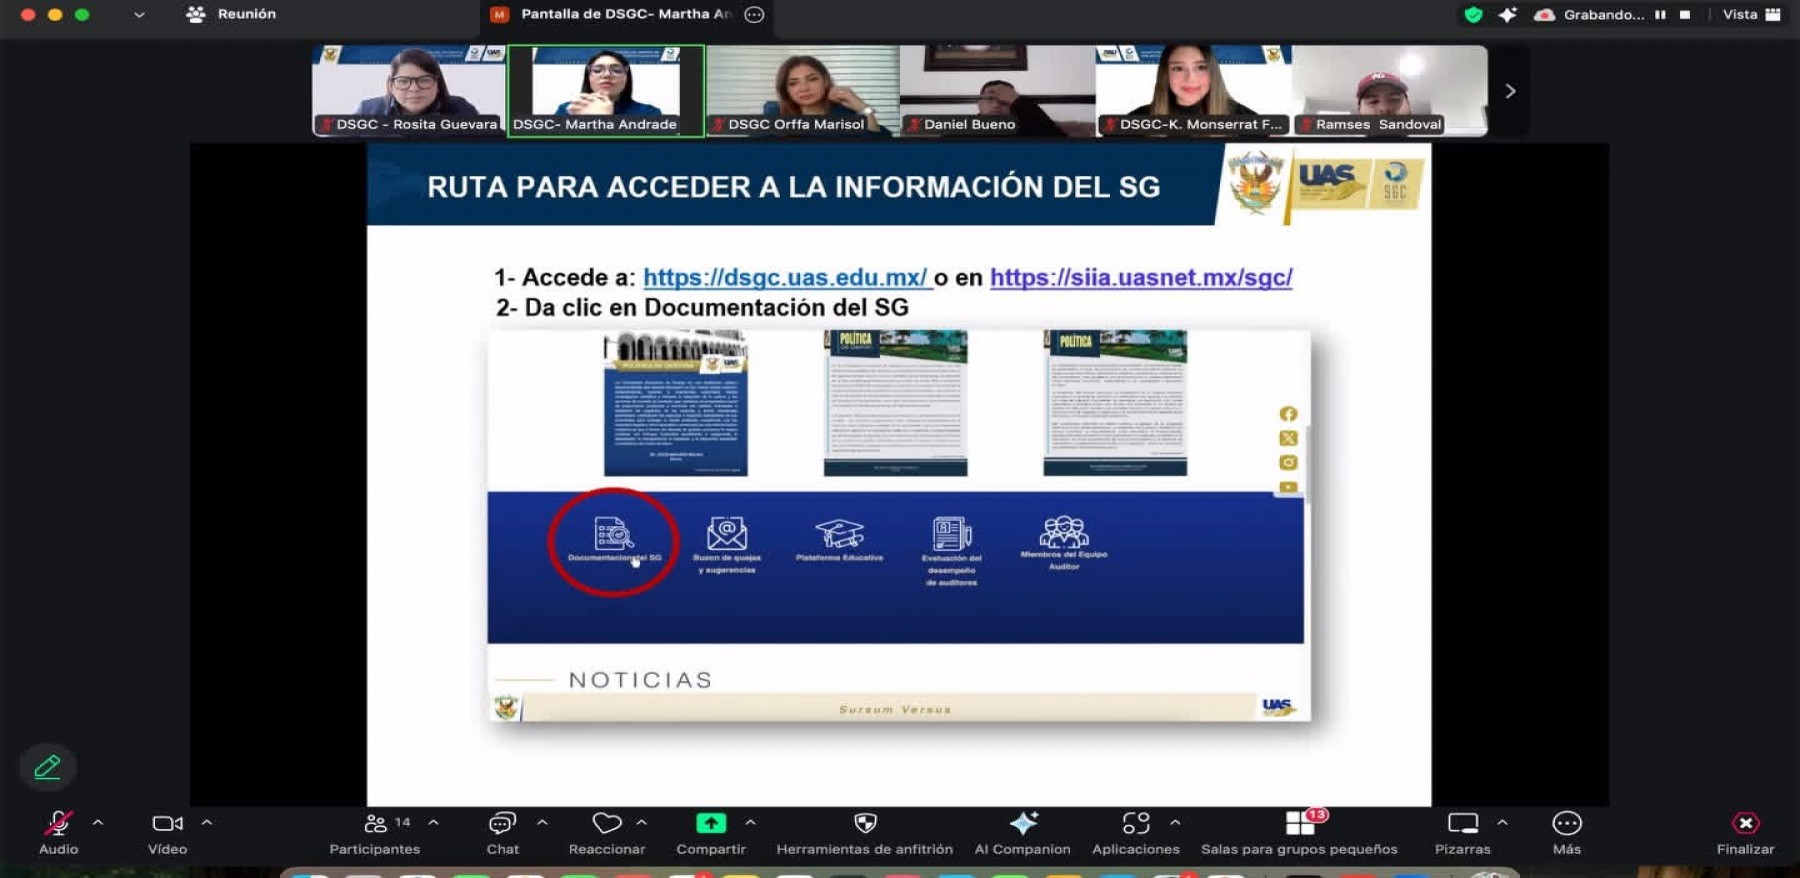Expand chat options arrow beside Chat

coord(542,823)
